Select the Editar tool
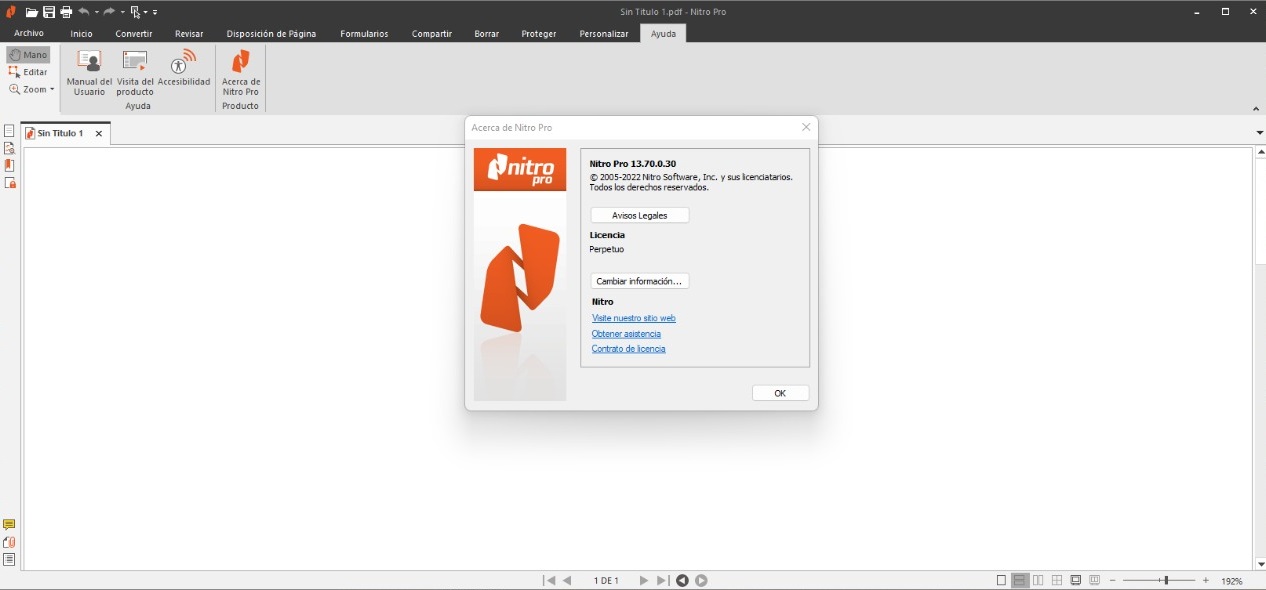1266x590 pixels. pyautogui.click(x=28, y=72)
